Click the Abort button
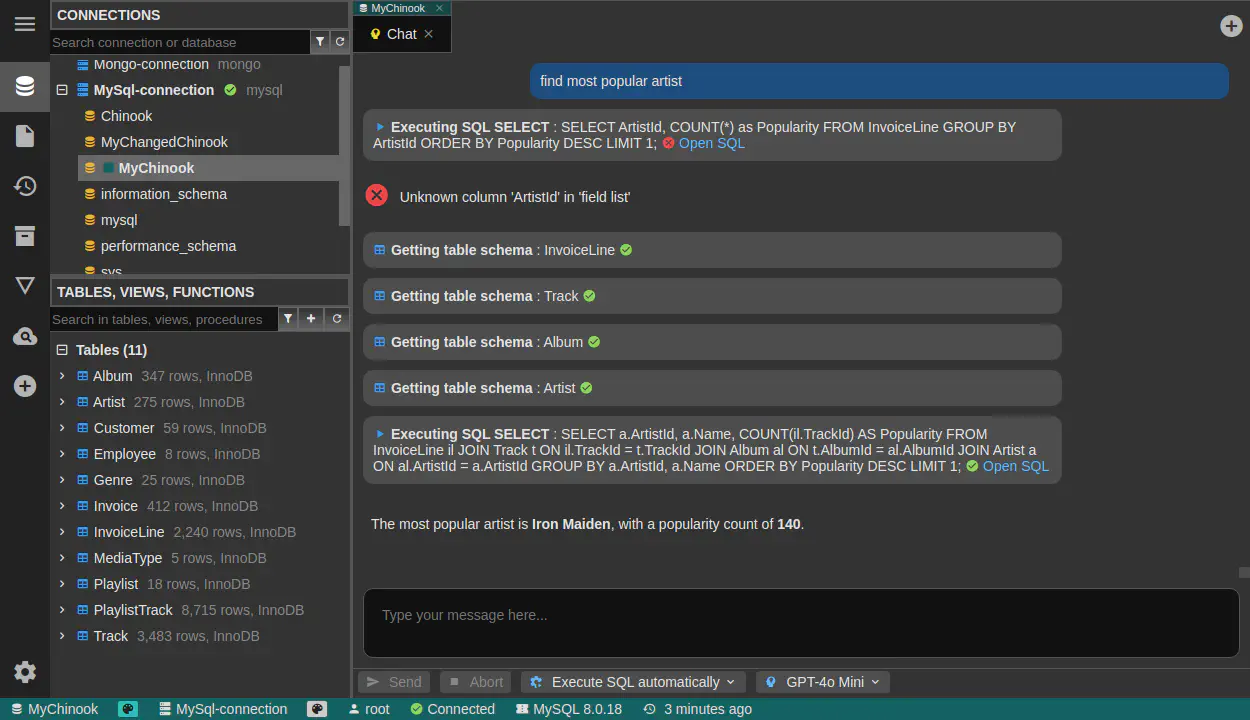The width and height of the screenshot is (1250, 720). pyautogui.click(x=475, y=682)
